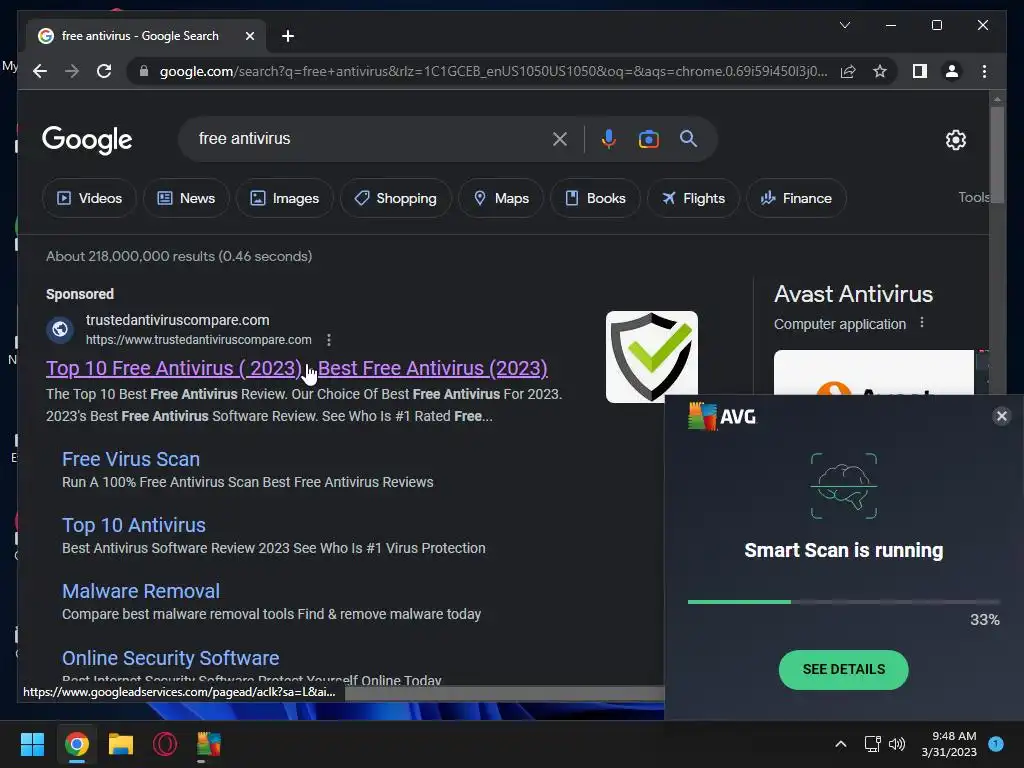The image size is (1024, 768).
Task: Switch to Shopping results
Action: click(396, 198)
